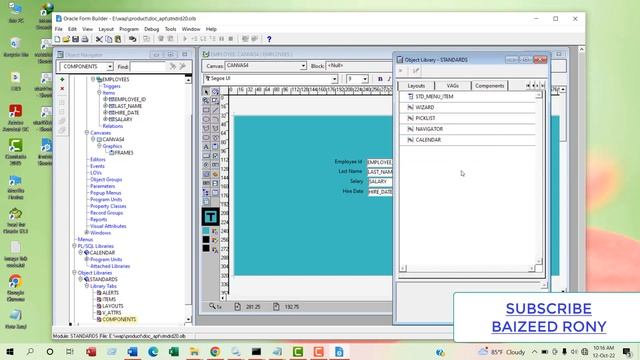Click the Find input field in Object Navigator
The height and width of the screenshot is (360, 640).
[x=147, y=67]
